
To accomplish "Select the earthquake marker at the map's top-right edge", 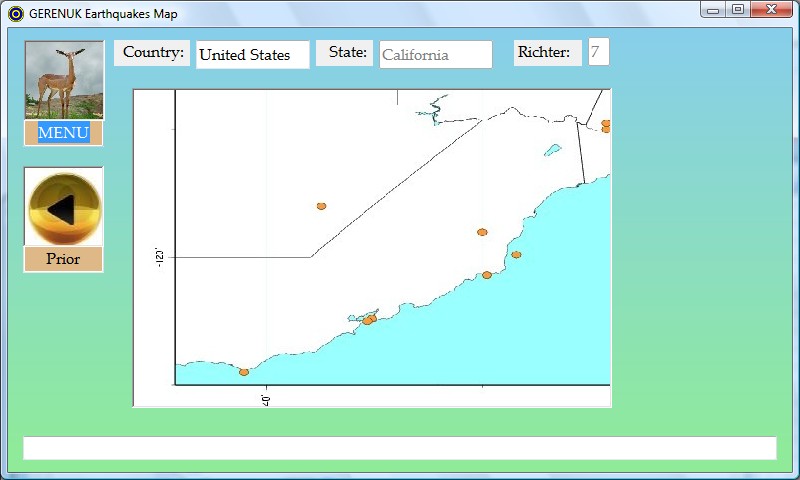I will tap(606, 125).
